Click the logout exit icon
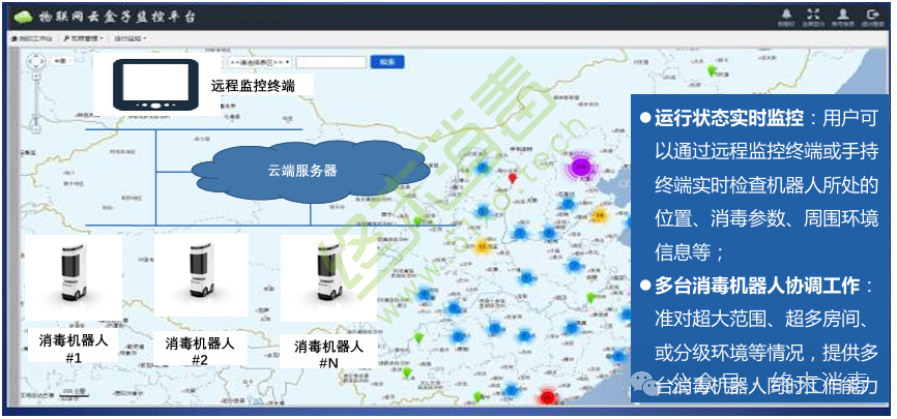Screen dimensions: 897x419 872,14
